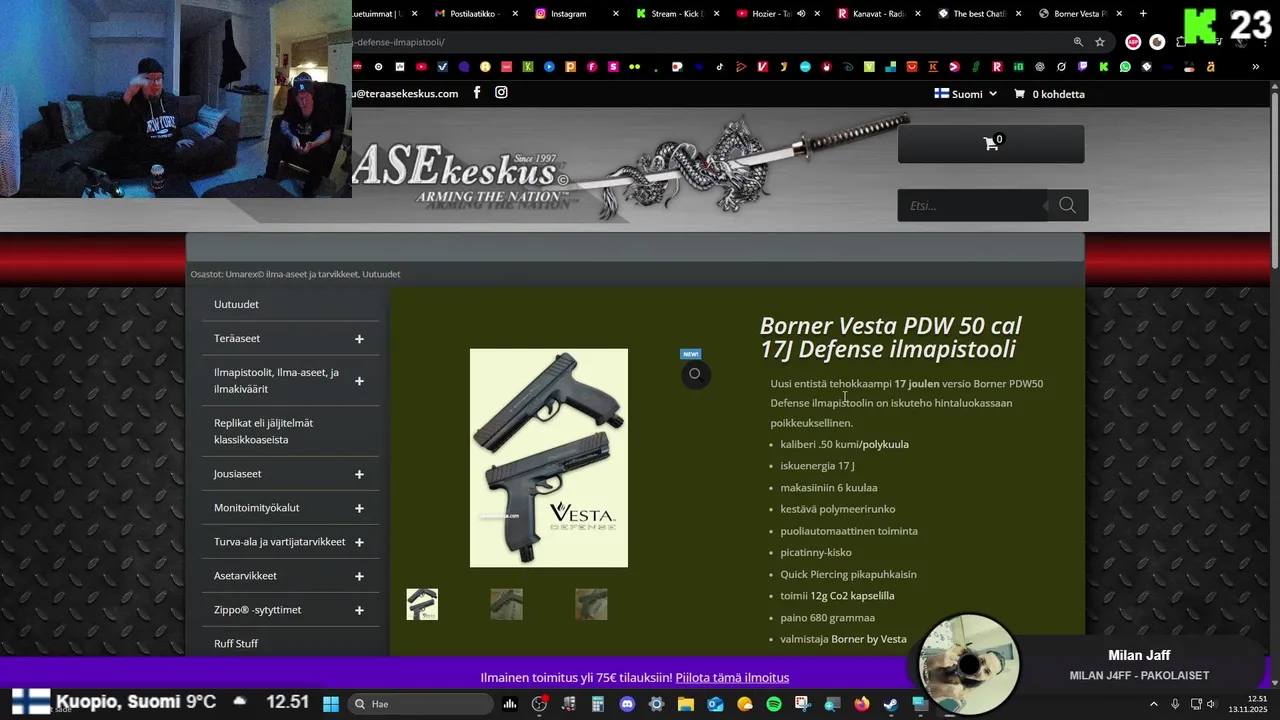Image resolution: width=1280 pixels, height=720 pixels.
Task: Open Firefox from the taskbar
Action: pyautogui.click(x=862, y=704)
